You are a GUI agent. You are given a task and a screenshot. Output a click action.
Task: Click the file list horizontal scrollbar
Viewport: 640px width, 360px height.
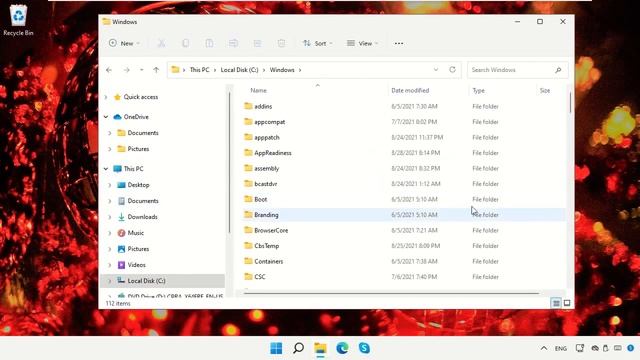click(x=391, y=293)
